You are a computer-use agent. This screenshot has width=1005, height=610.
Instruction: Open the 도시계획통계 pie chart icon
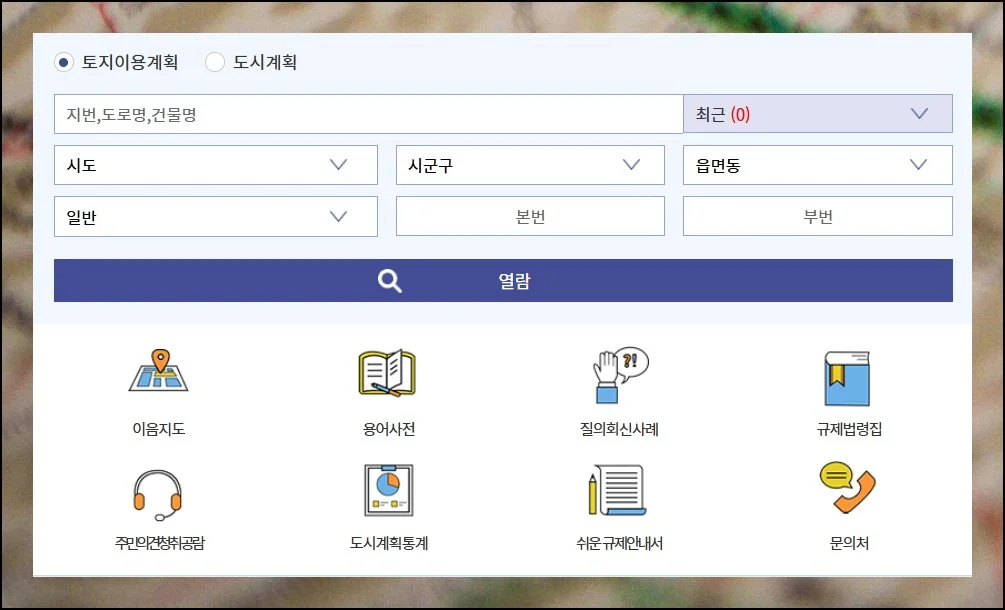[387, 489]
